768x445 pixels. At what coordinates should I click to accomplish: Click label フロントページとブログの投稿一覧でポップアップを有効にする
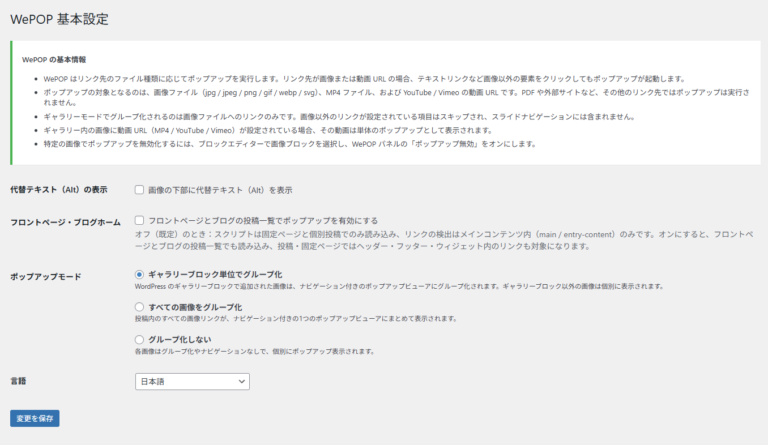[263, 221]
